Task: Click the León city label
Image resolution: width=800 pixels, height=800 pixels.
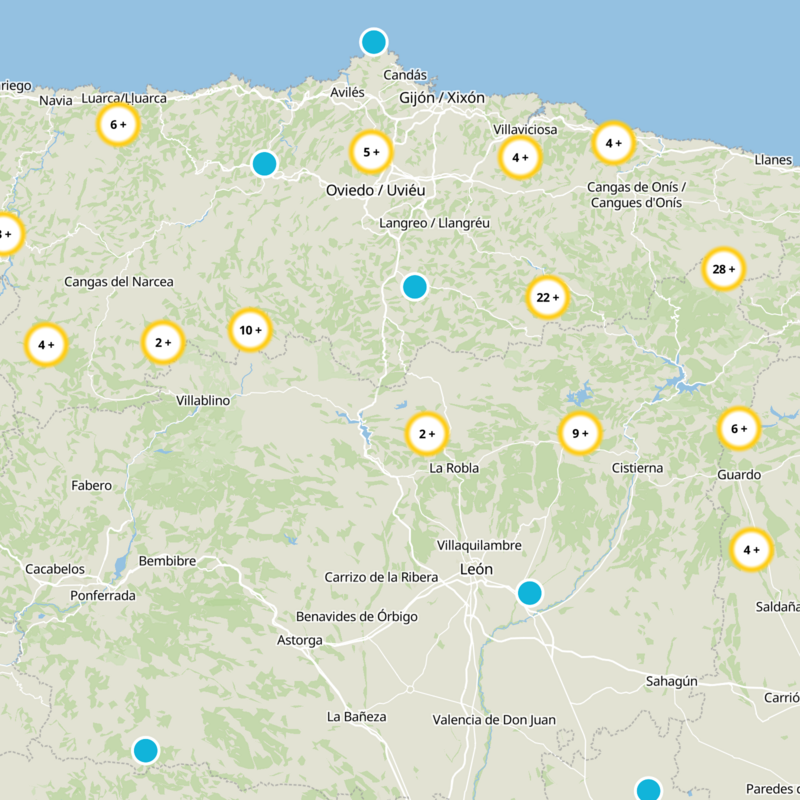Action: point(477,569)
